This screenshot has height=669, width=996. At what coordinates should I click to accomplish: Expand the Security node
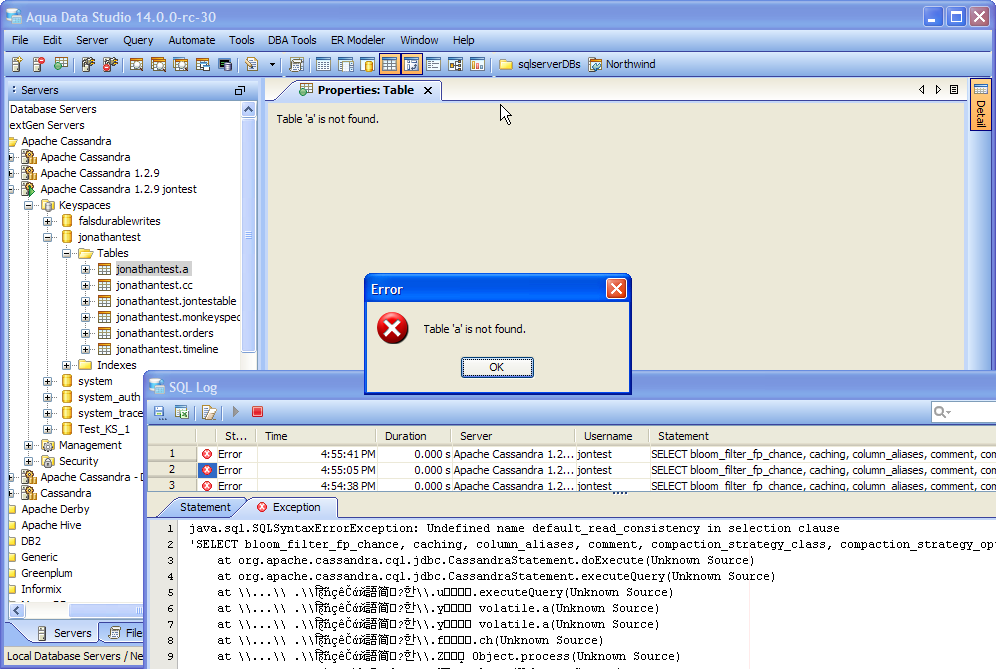coord(29,461)
